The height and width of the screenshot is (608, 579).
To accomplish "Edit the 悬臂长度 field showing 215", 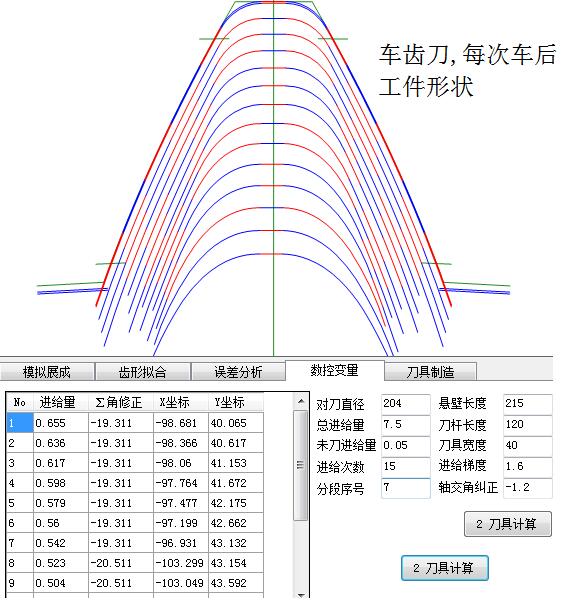I will pos(527,404).
